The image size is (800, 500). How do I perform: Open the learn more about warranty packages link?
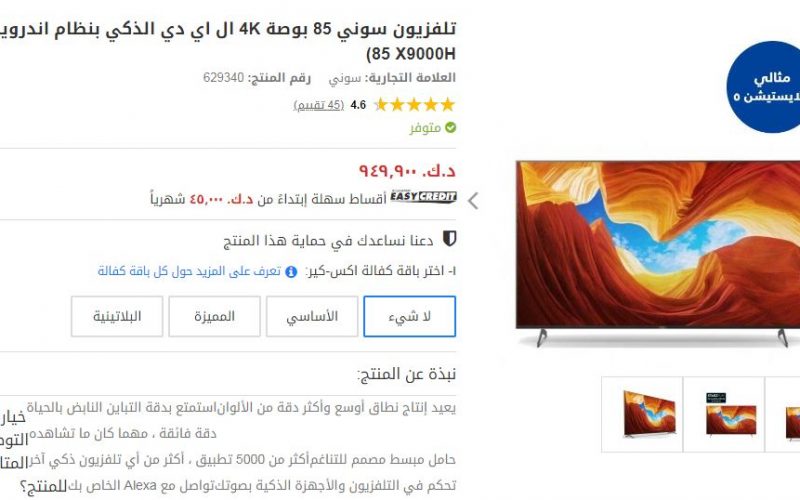(189, 271)
